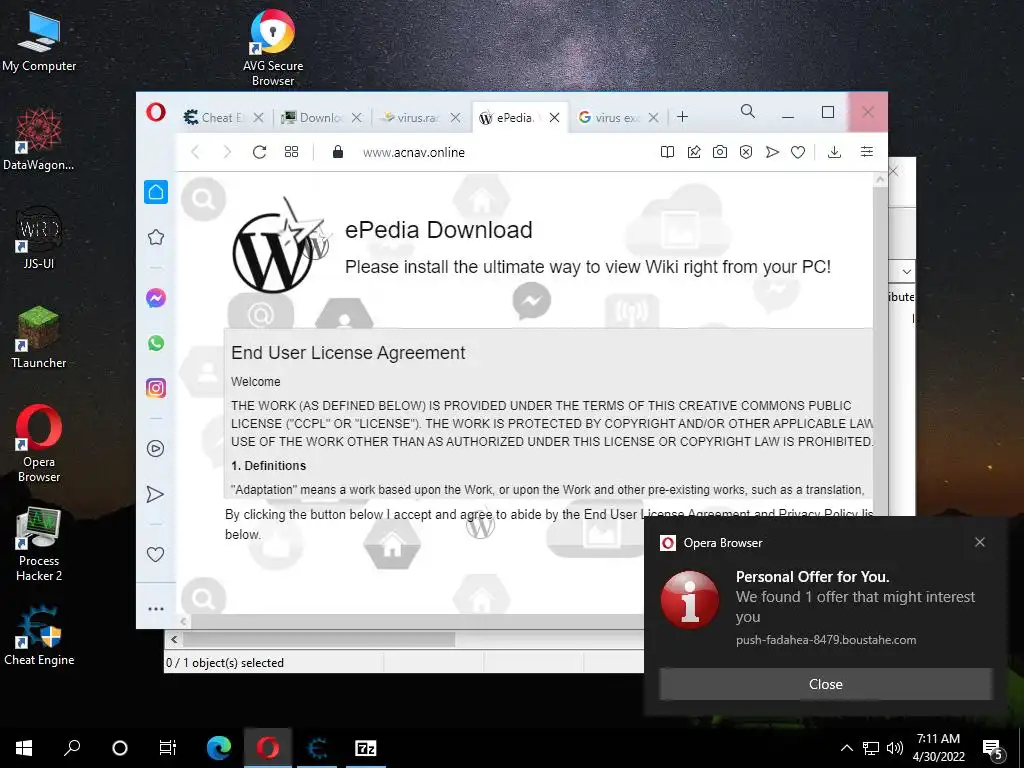Click the padlock site security icon
Image resolution: width=1024 pixels, height=768 pixels.
point(338,152)
